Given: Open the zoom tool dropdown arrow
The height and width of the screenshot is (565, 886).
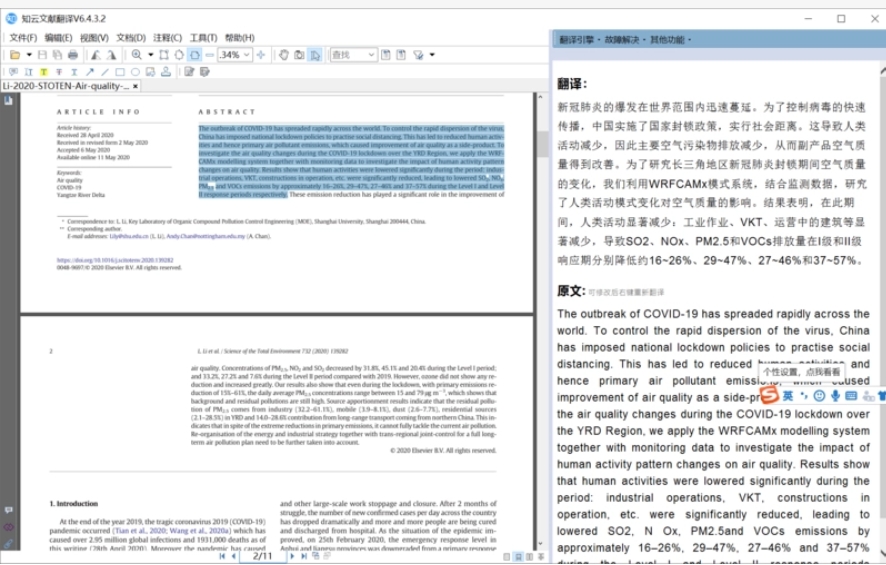Looking at the screenshot, I should pos(150,55).
